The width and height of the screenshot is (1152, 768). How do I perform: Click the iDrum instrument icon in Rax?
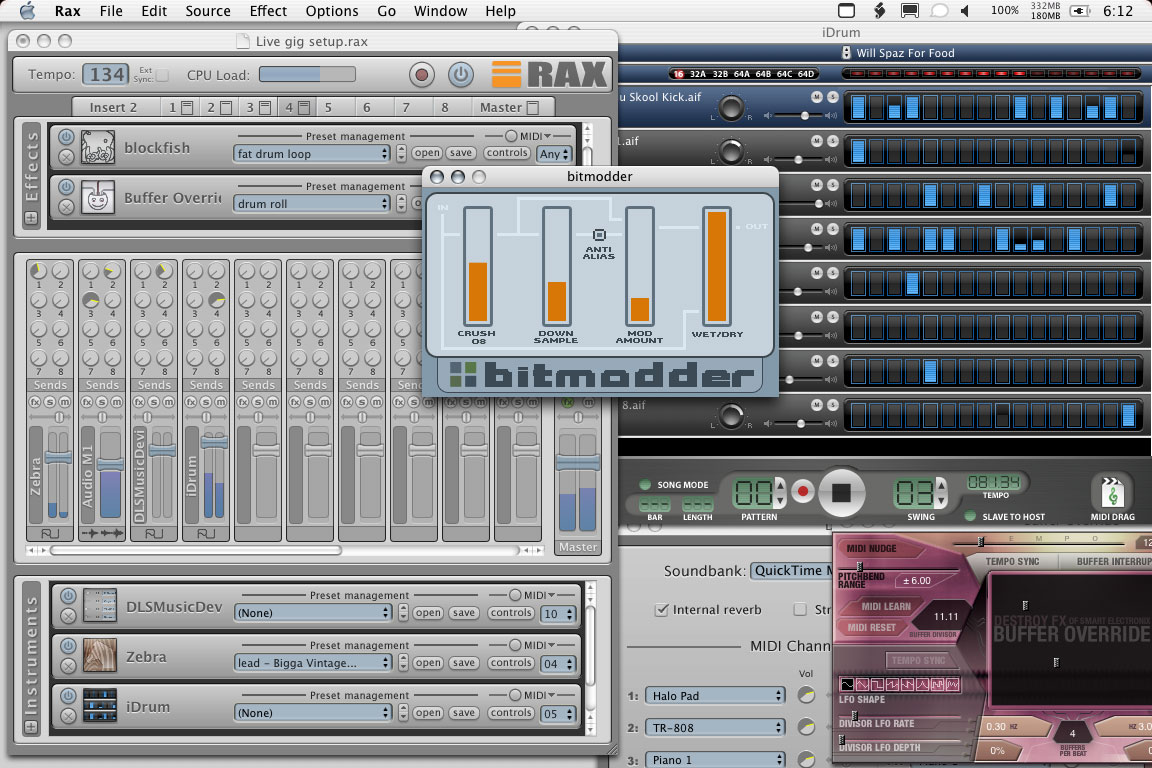[x=100, y=706]
